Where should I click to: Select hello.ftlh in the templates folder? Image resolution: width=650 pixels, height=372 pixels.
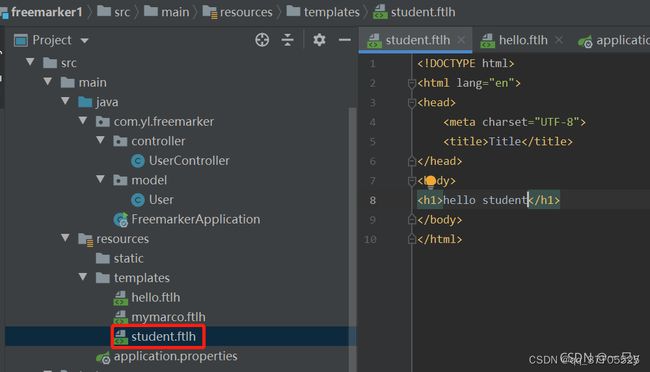click(156, 298)
